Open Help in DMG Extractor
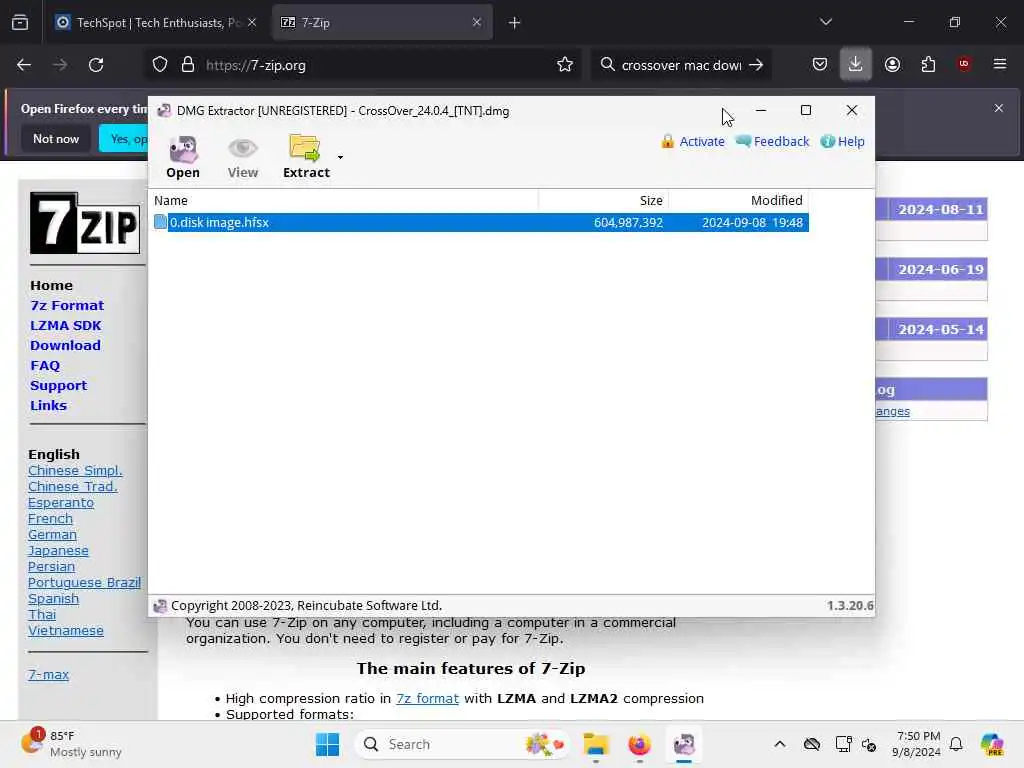 point(842,141)
